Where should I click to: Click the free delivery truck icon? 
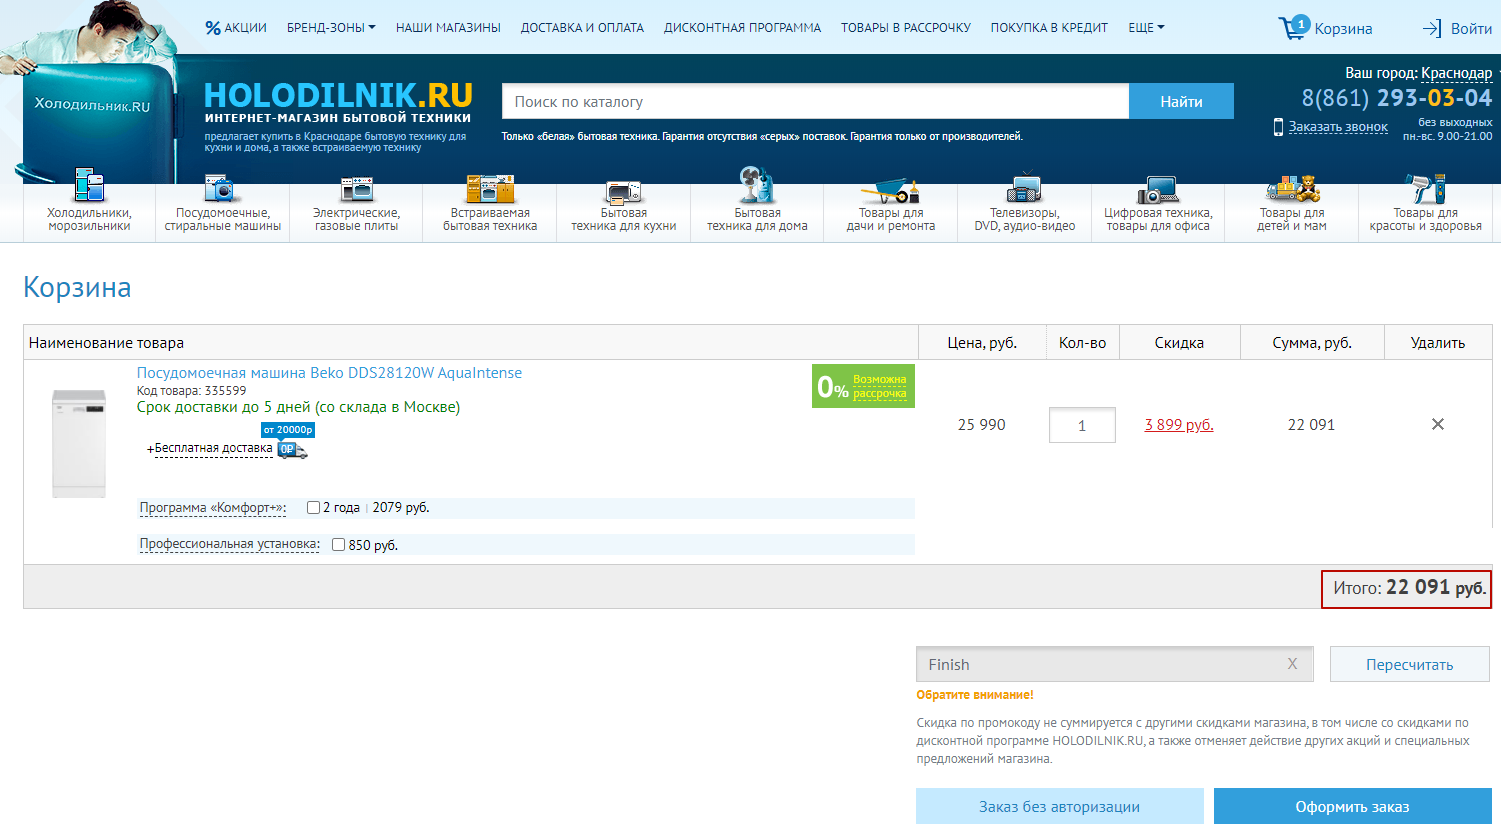pos(293,450)
